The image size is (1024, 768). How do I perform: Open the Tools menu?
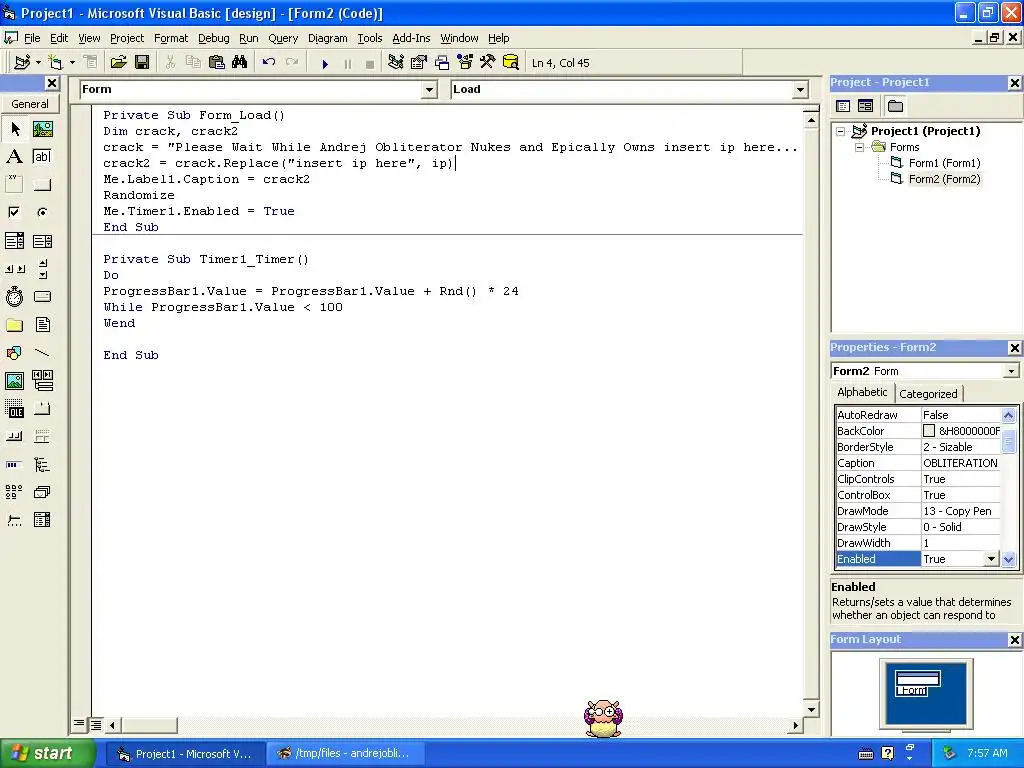coord(370,38)
